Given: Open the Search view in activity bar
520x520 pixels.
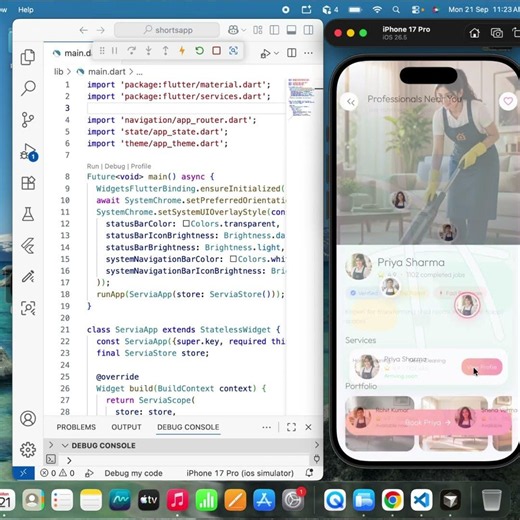Looking at the screenshot, I should click(28, 88).
